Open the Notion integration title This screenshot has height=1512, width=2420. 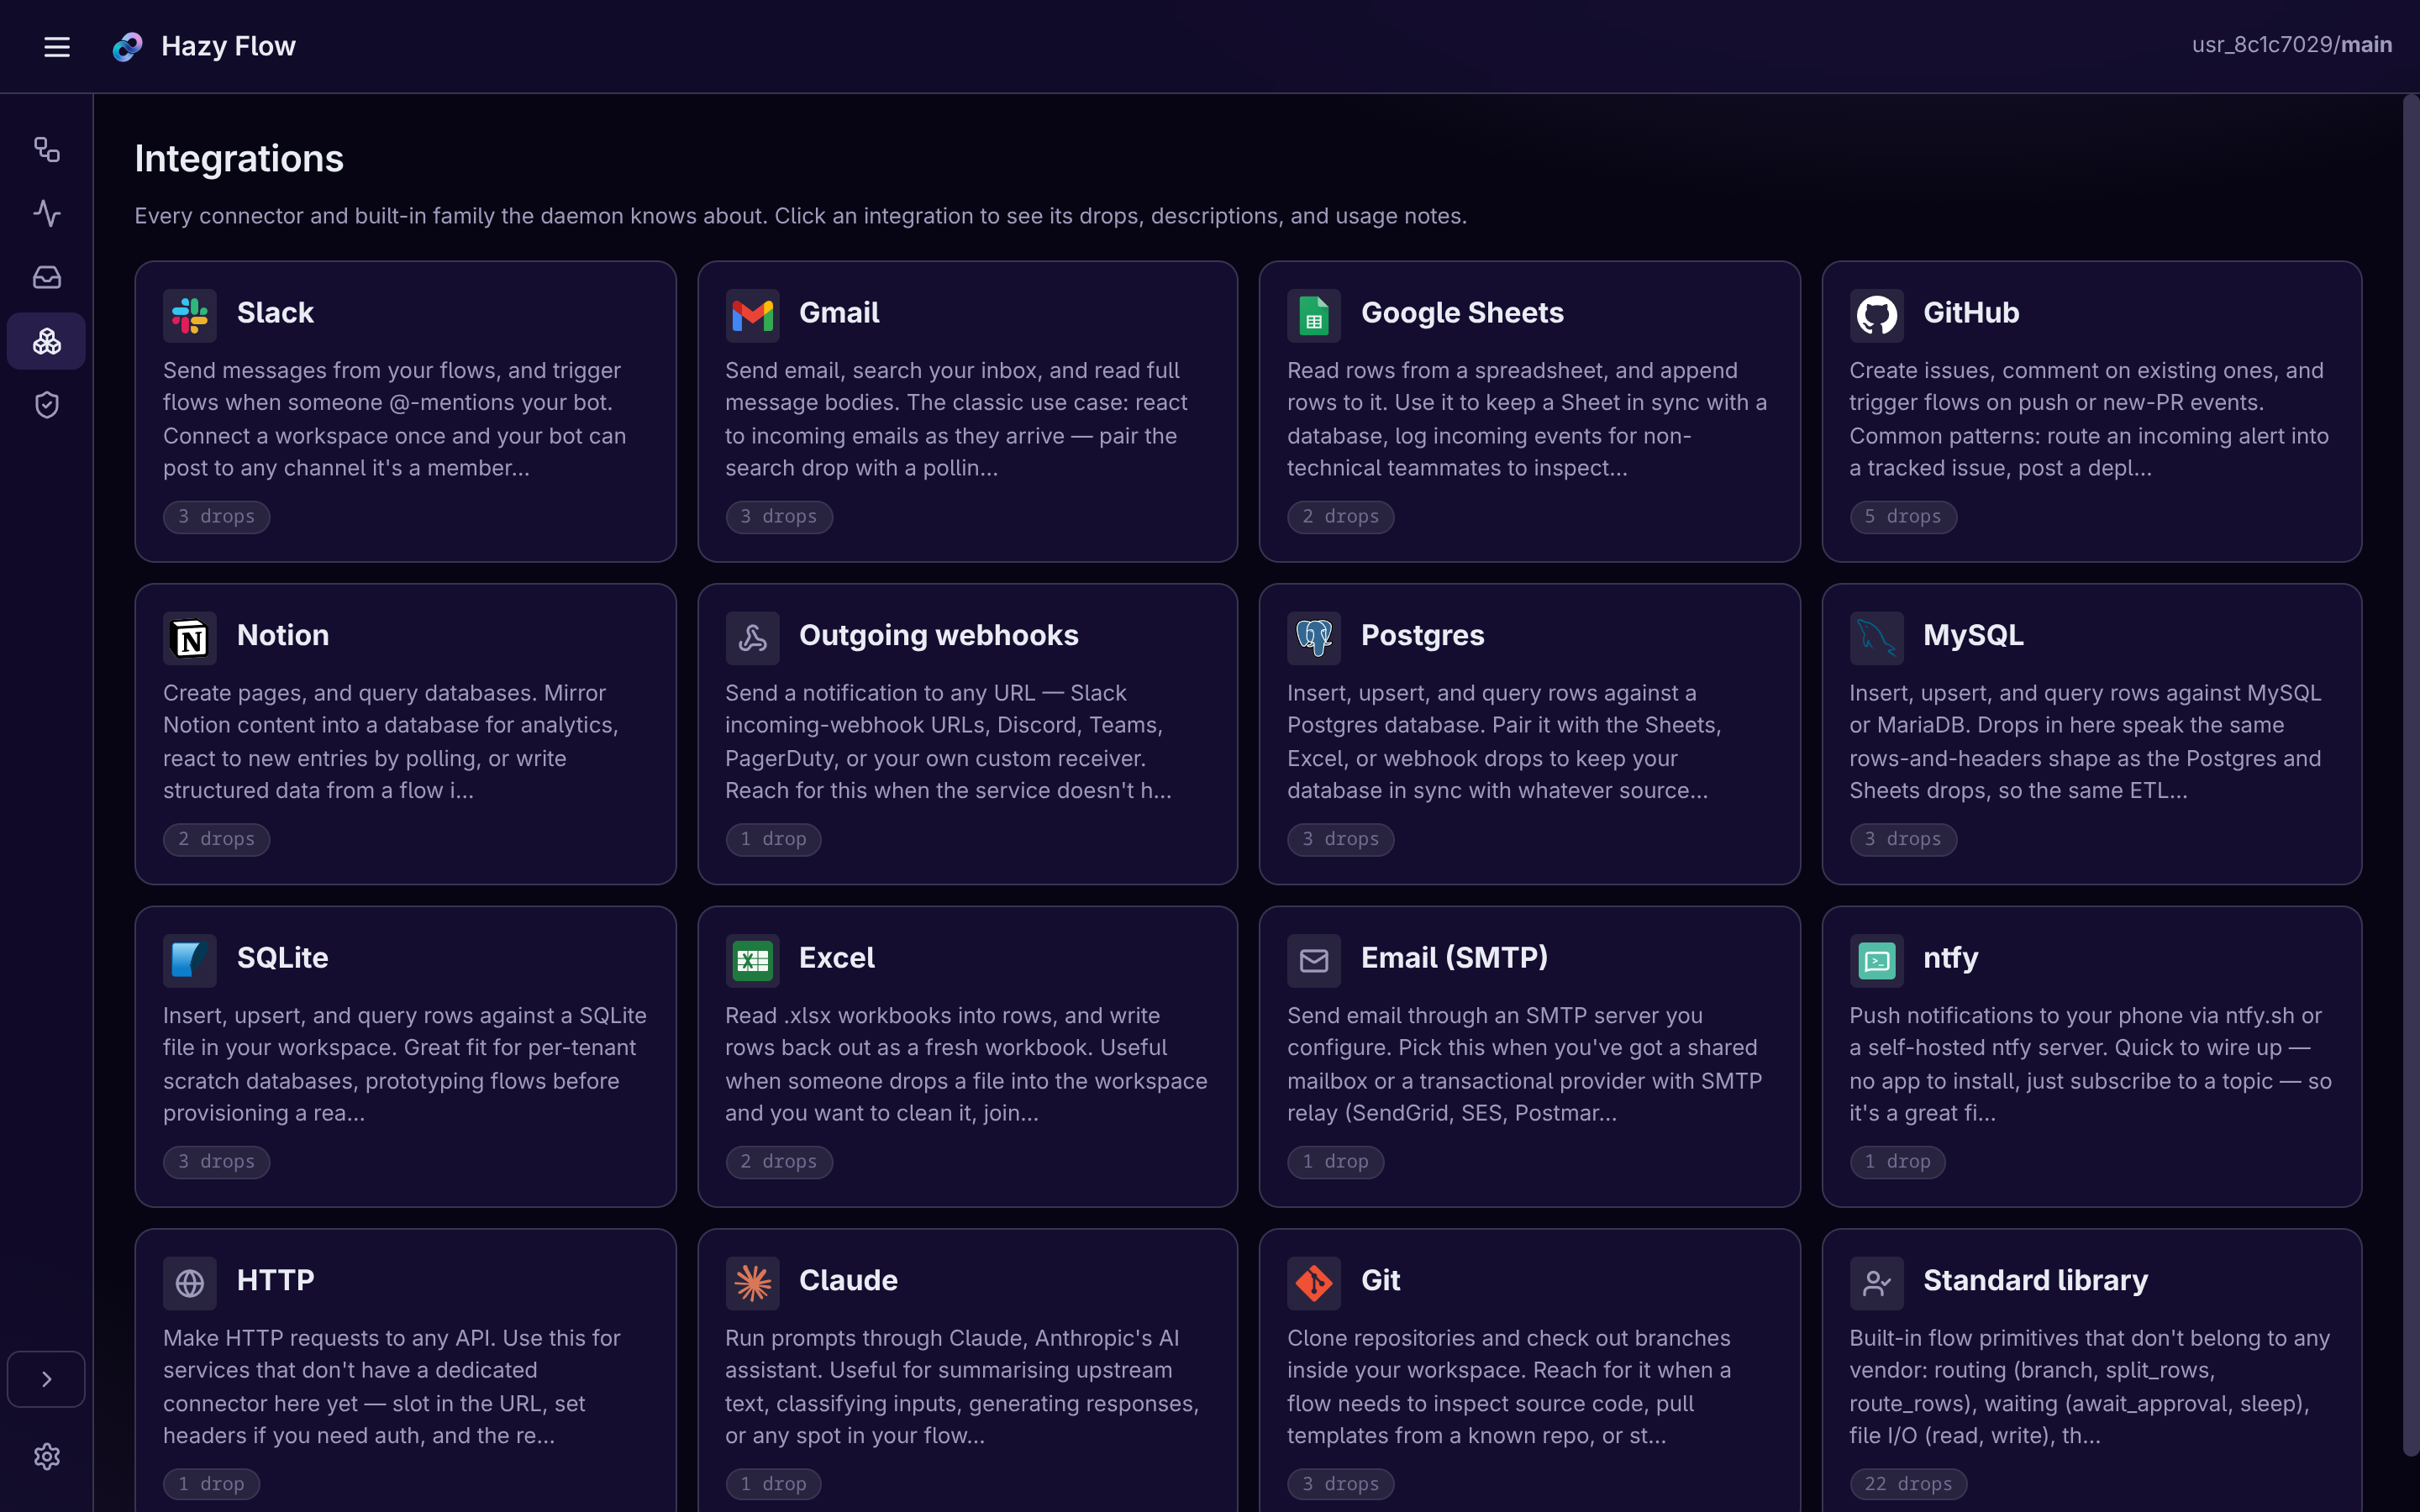point(283,635)
